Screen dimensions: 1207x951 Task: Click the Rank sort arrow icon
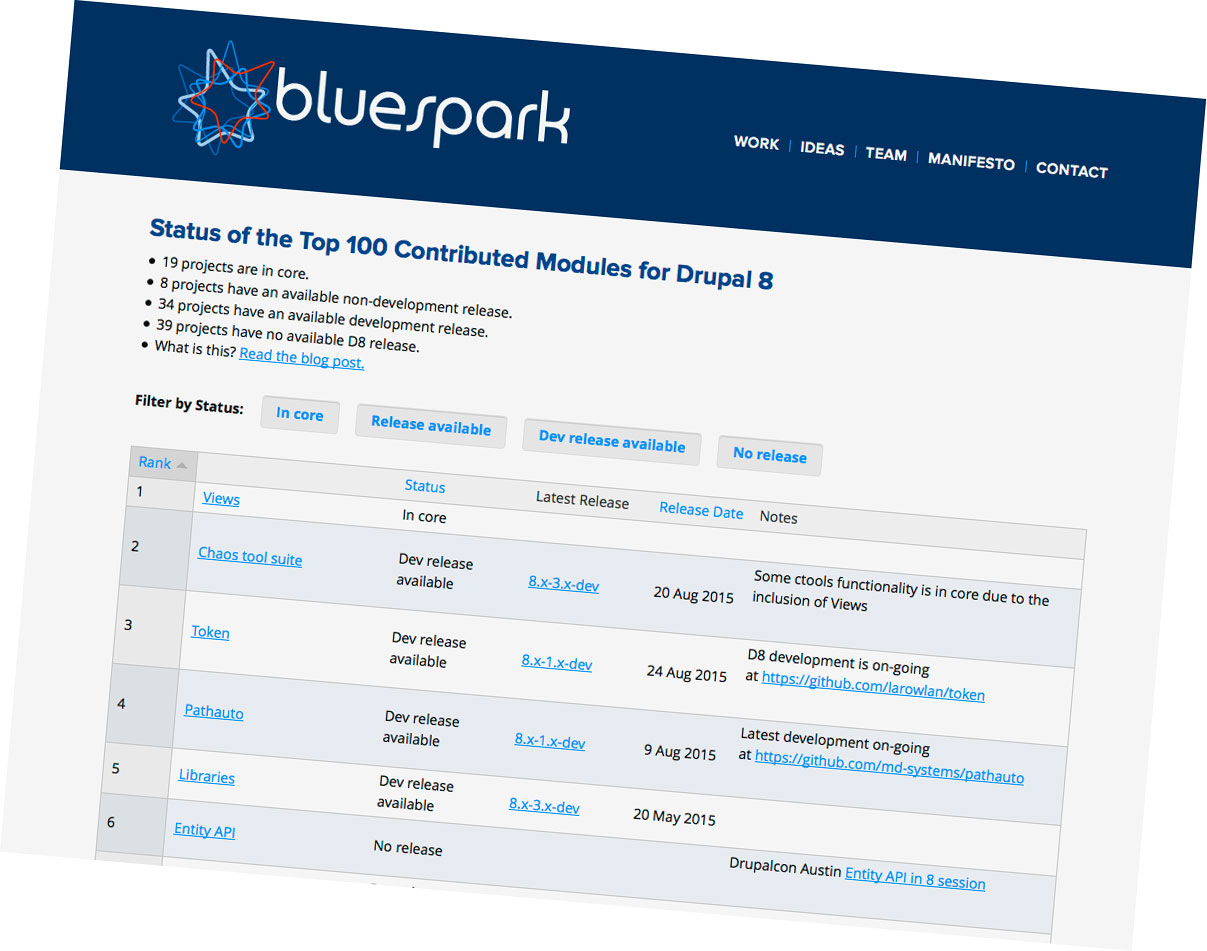point(182,465)
